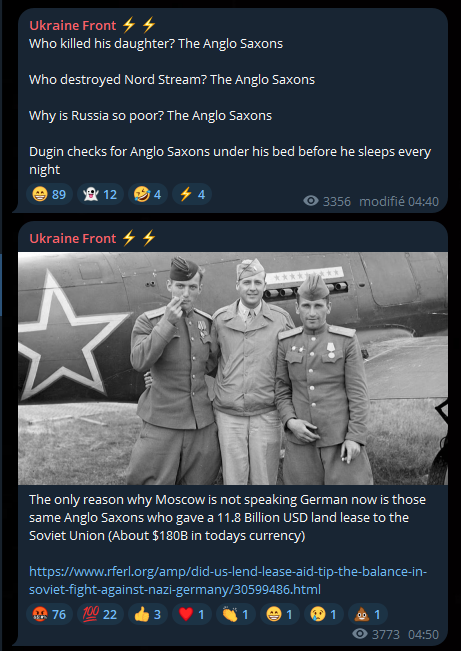Click grinning reaction on second post

(x=280, y=614)
